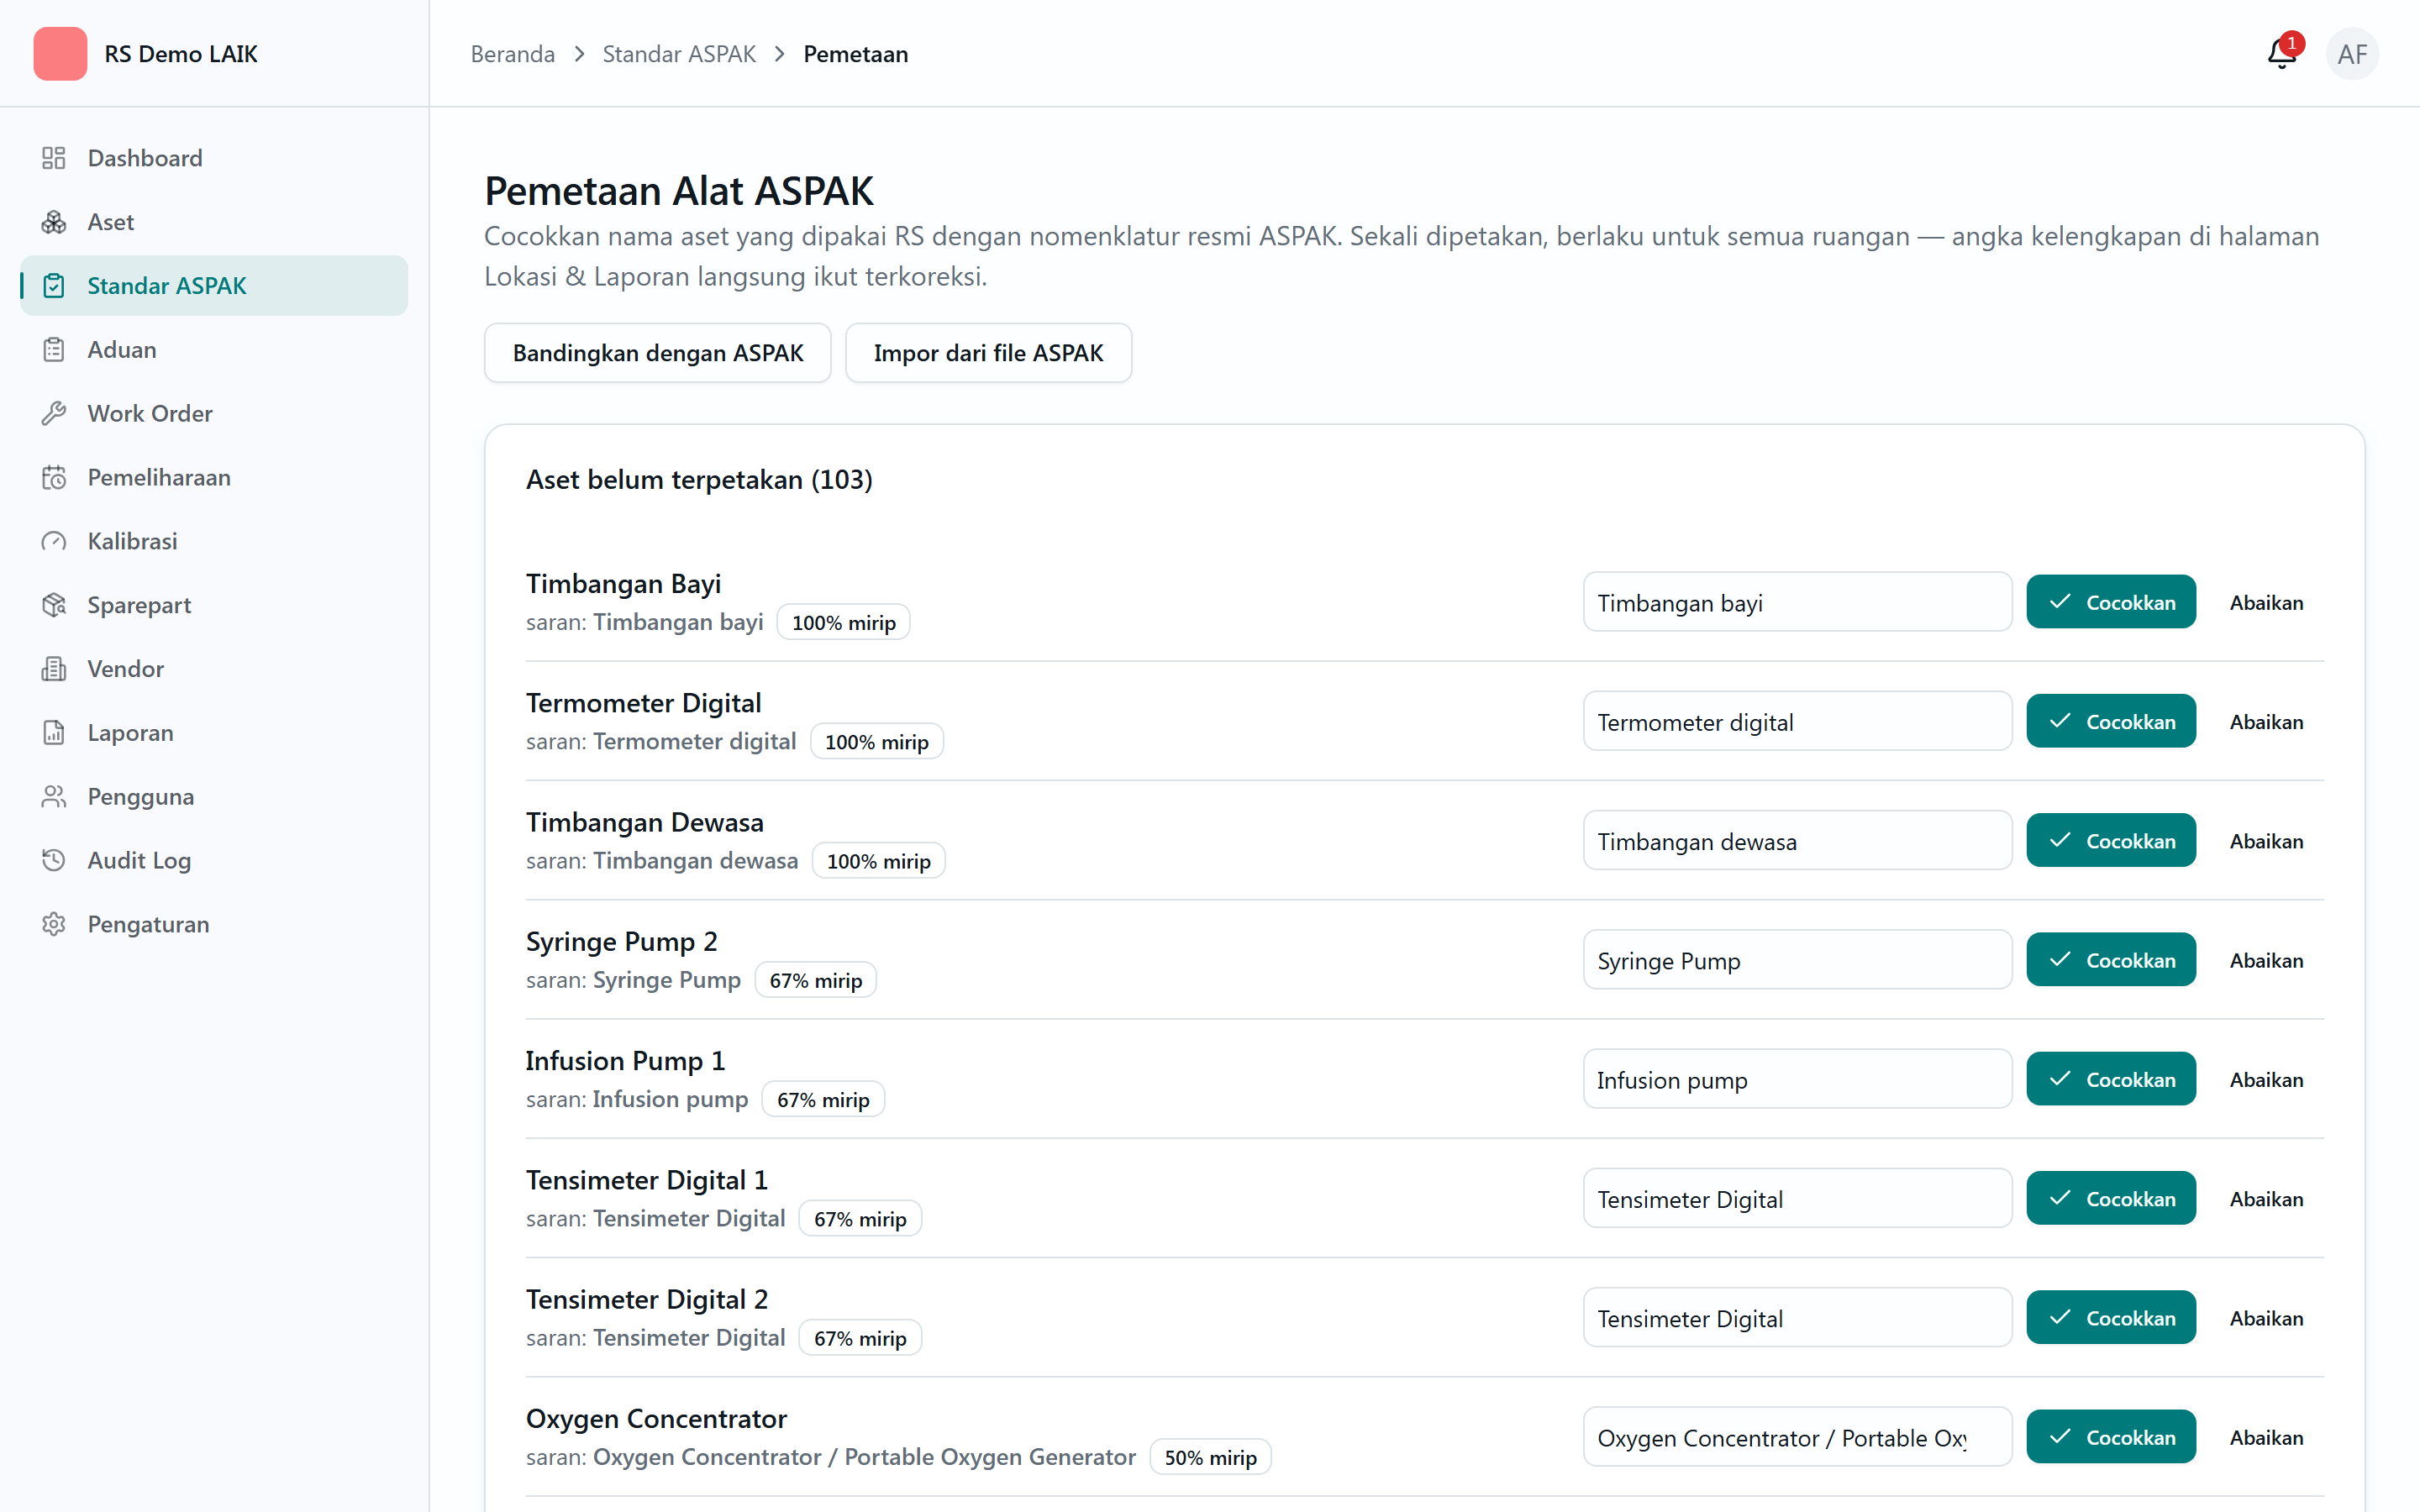Open ASPAK name field for Termometer Digital
The width and height of the screenshot is (2420, 1512).
(x=1797, y=721)
